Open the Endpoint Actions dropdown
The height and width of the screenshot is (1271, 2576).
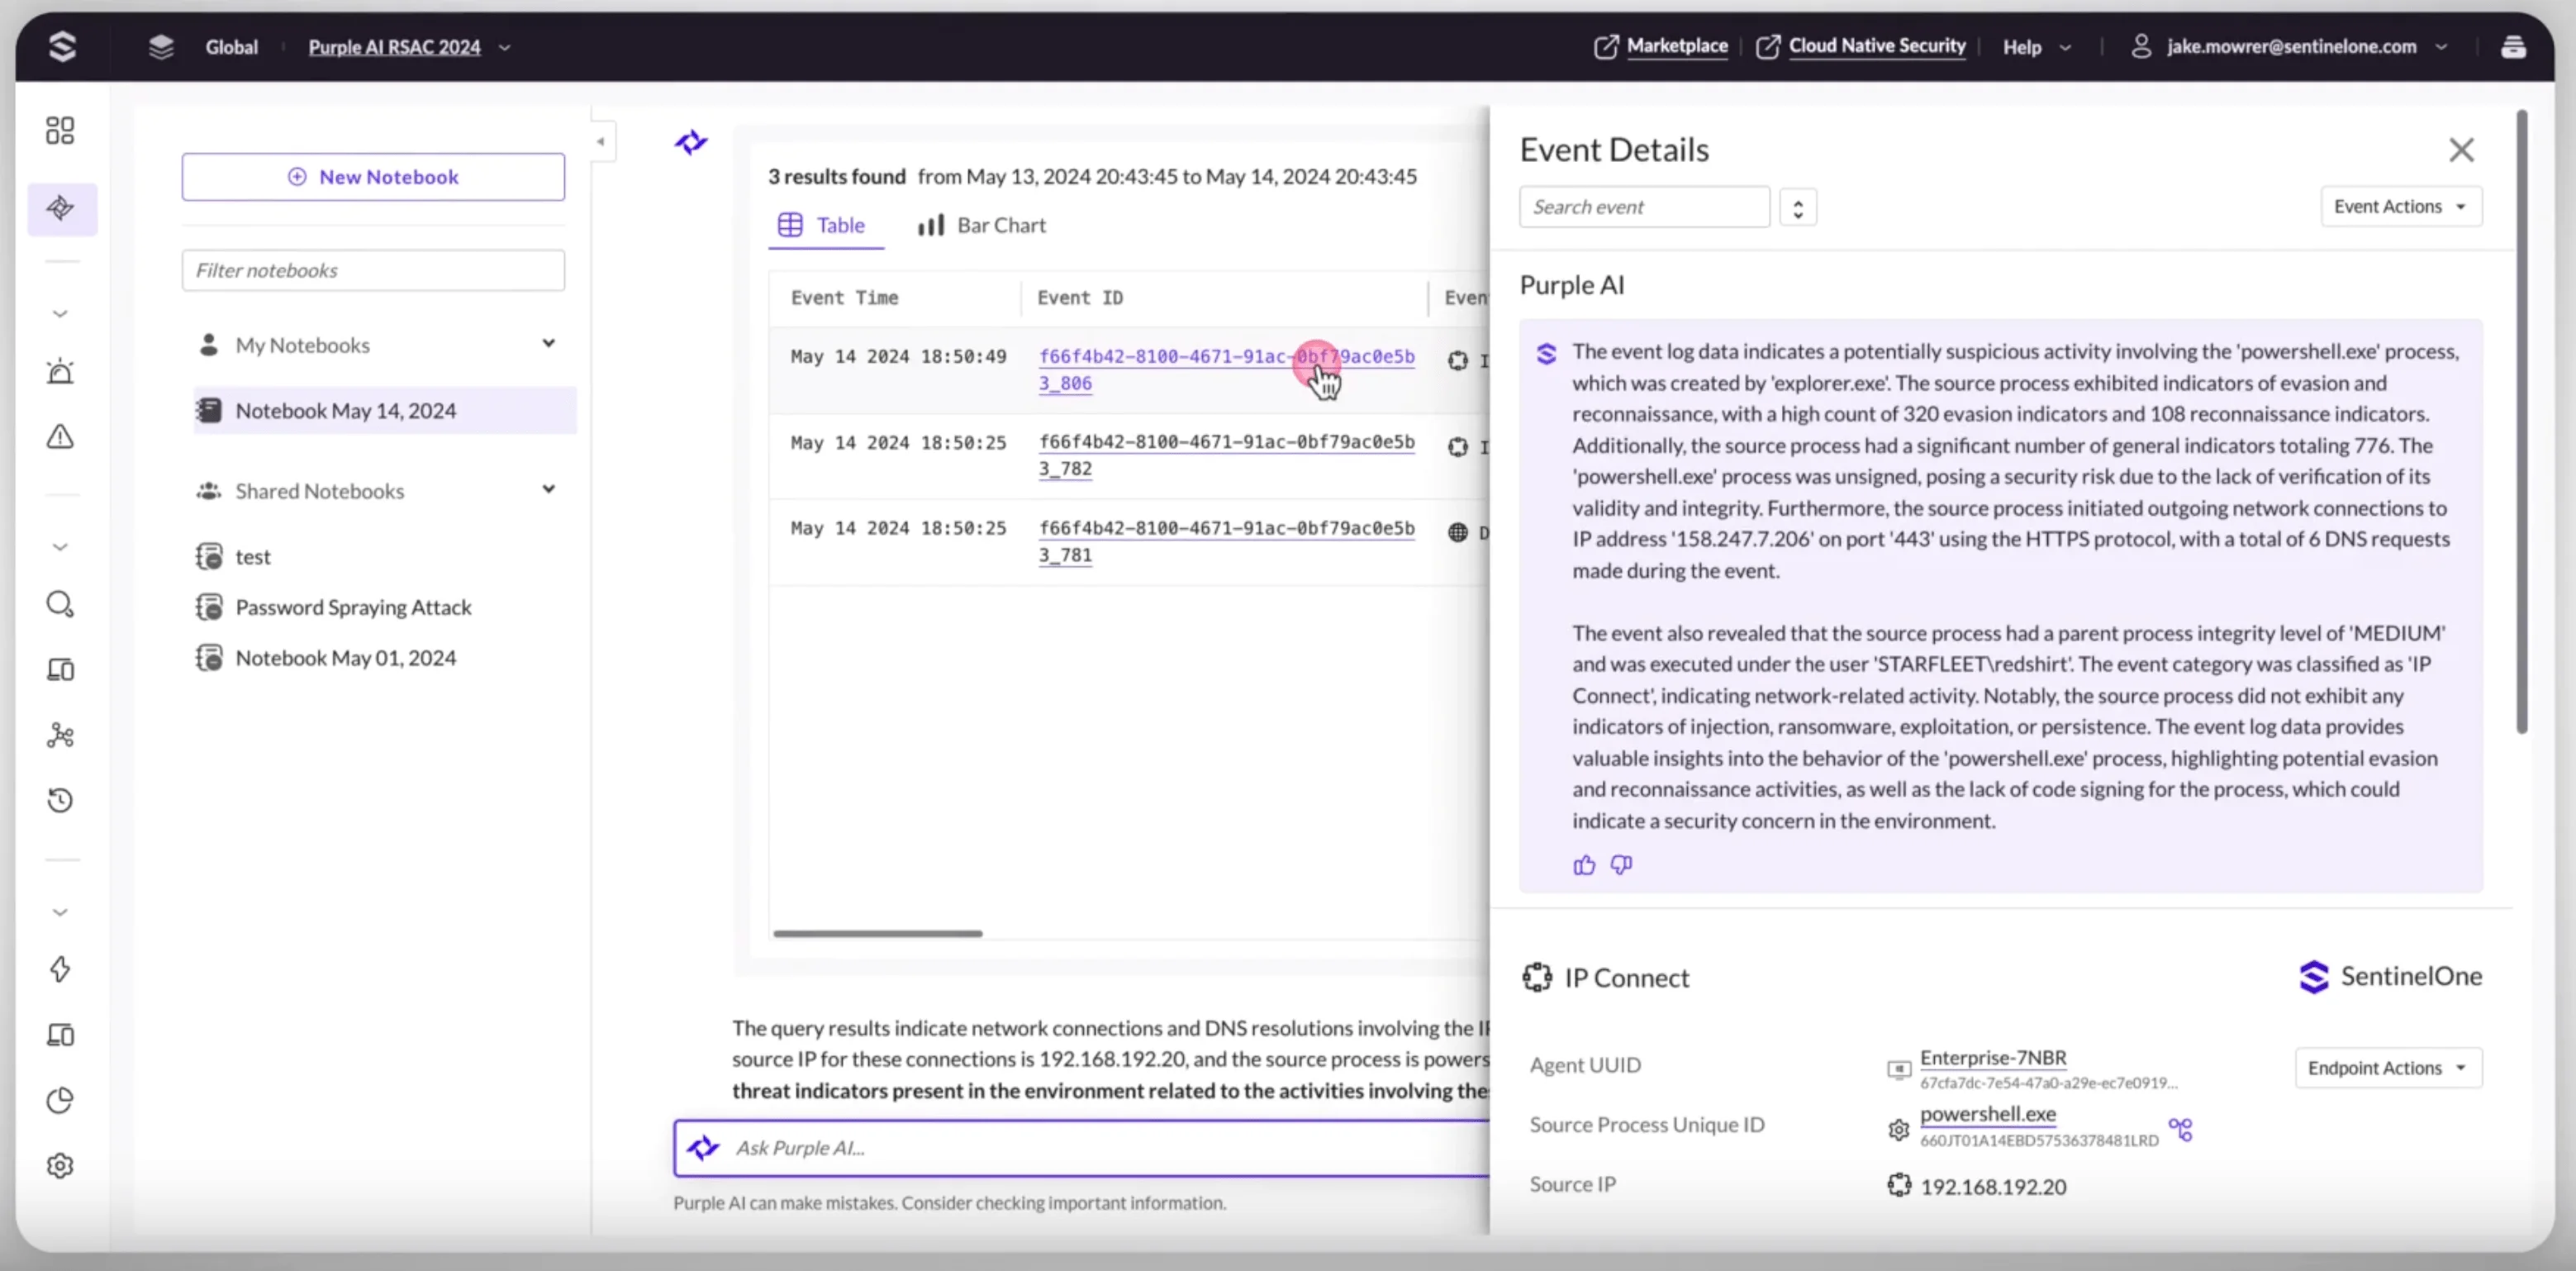click(x=2388, y=1068)
